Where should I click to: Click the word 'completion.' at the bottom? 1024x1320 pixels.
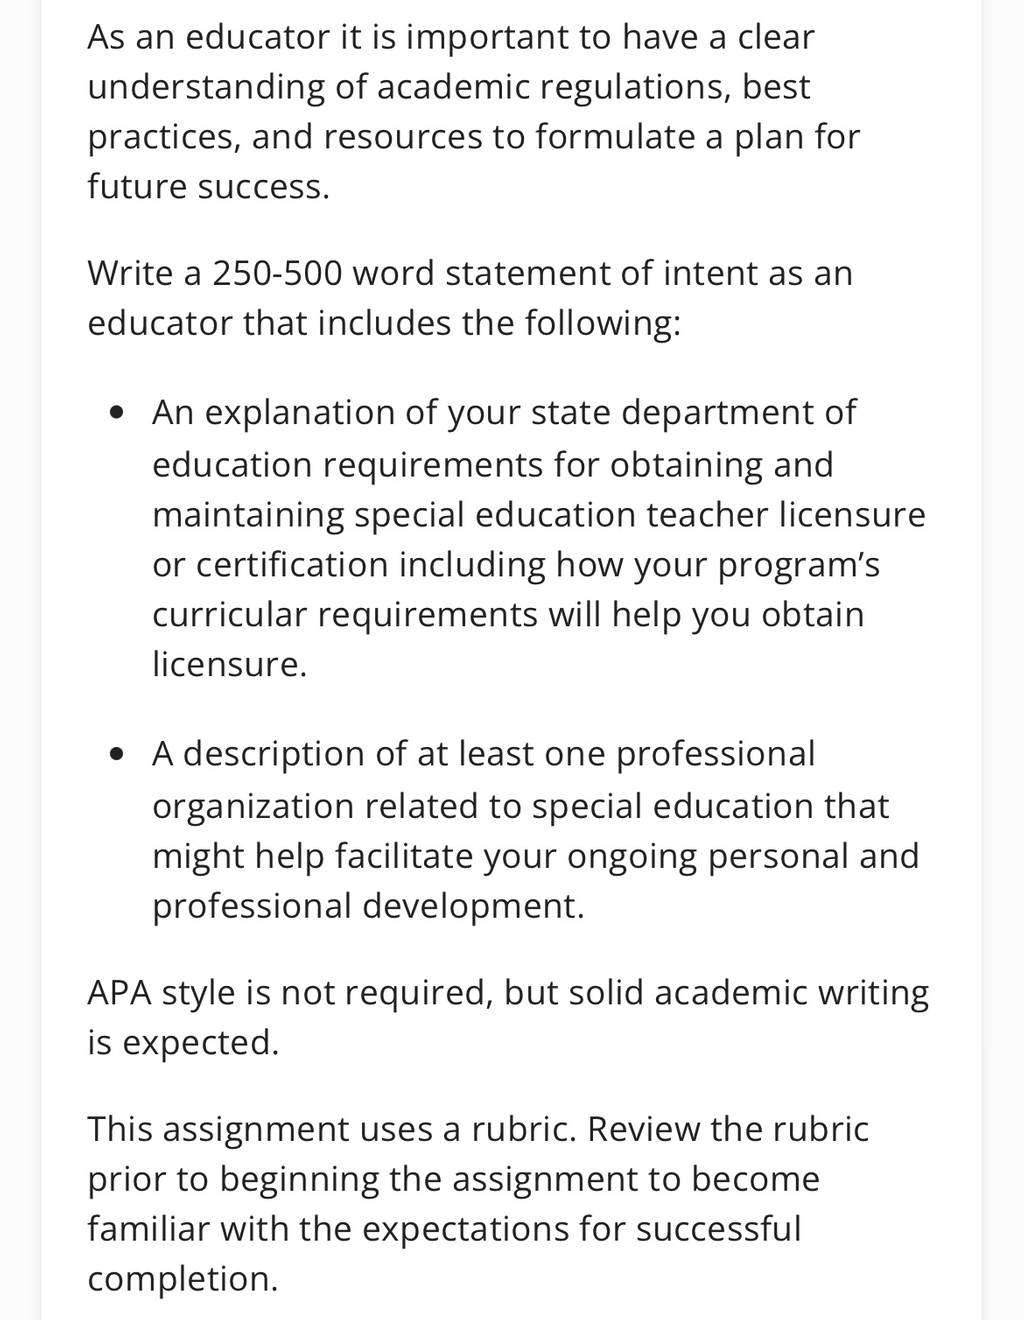(x=183, y=1279)
